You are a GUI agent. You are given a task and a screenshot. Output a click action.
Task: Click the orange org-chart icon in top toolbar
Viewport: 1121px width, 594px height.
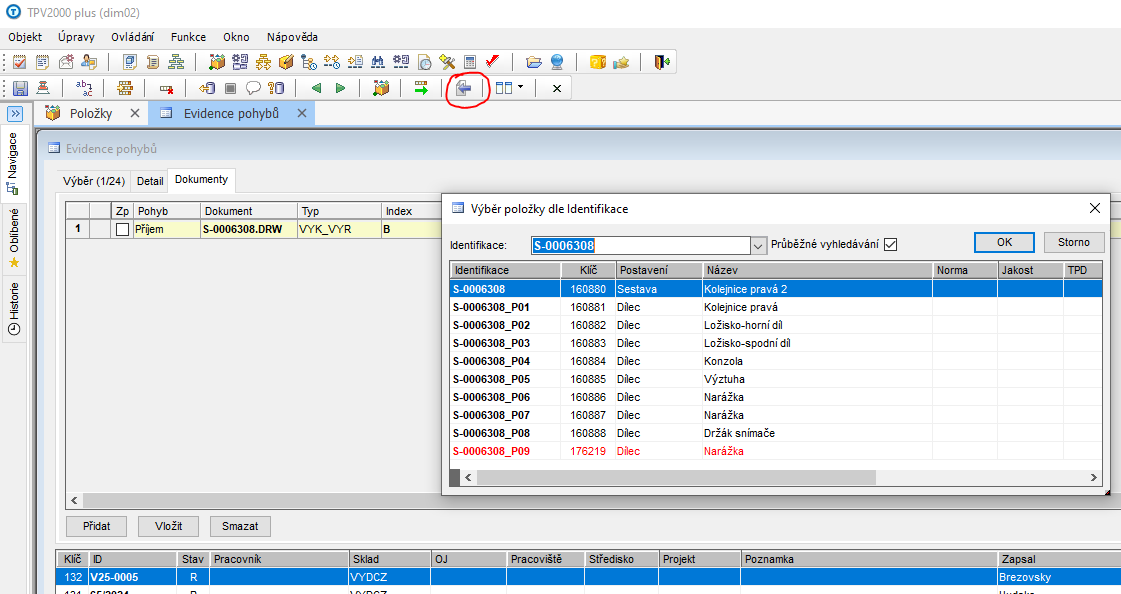(263, 62)
